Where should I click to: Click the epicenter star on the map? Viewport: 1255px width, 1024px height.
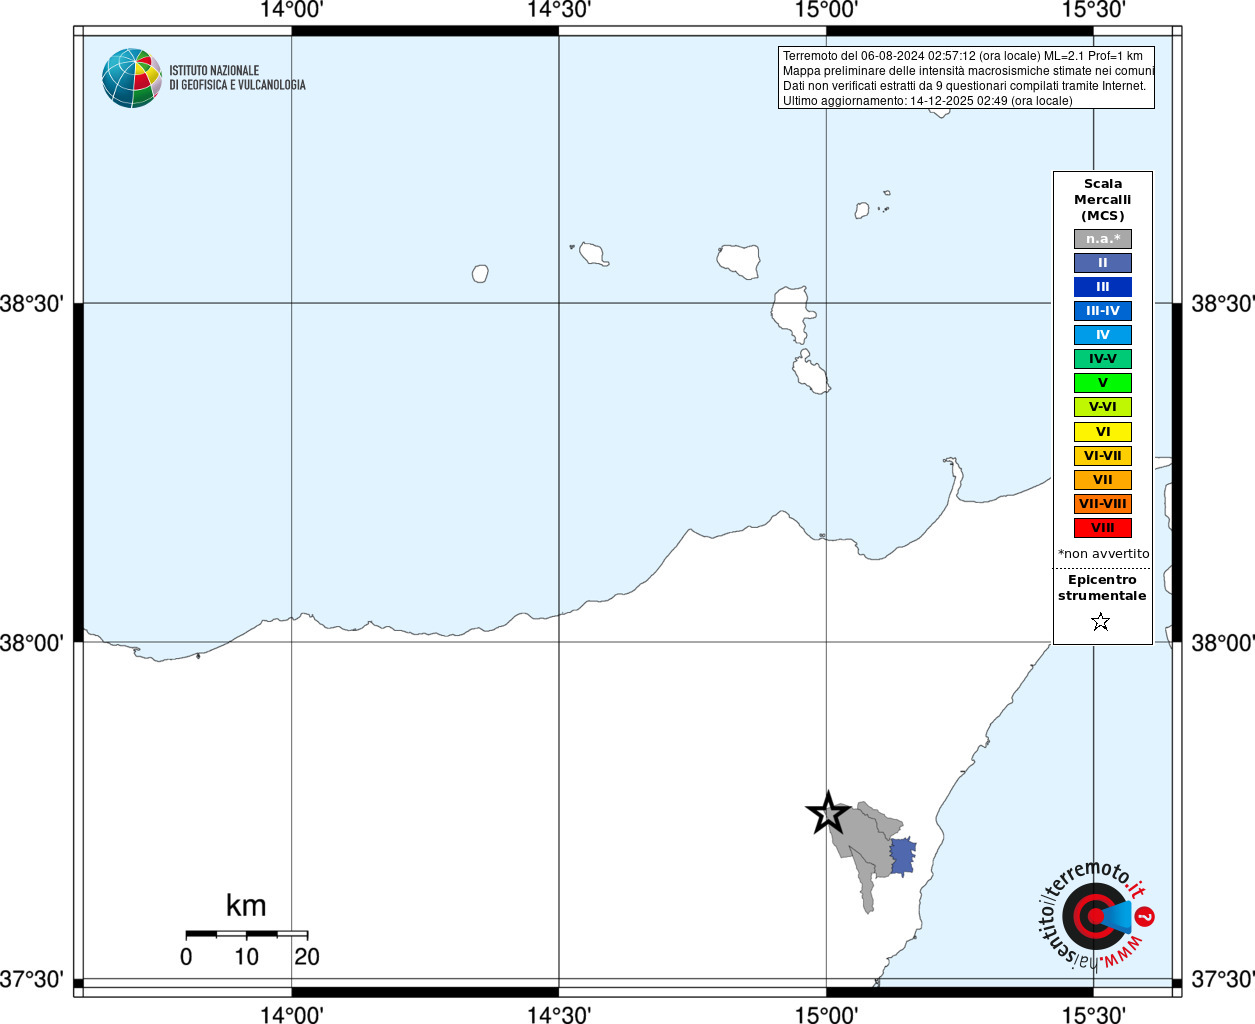point(828,813)
